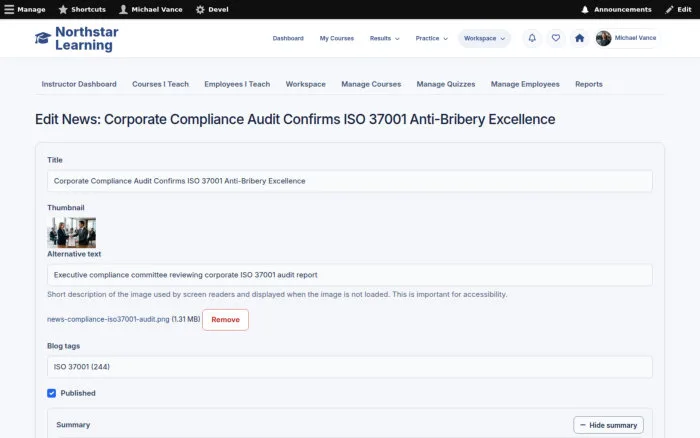
Task: Open My Courses in main navigation
Action: [337, 38]
